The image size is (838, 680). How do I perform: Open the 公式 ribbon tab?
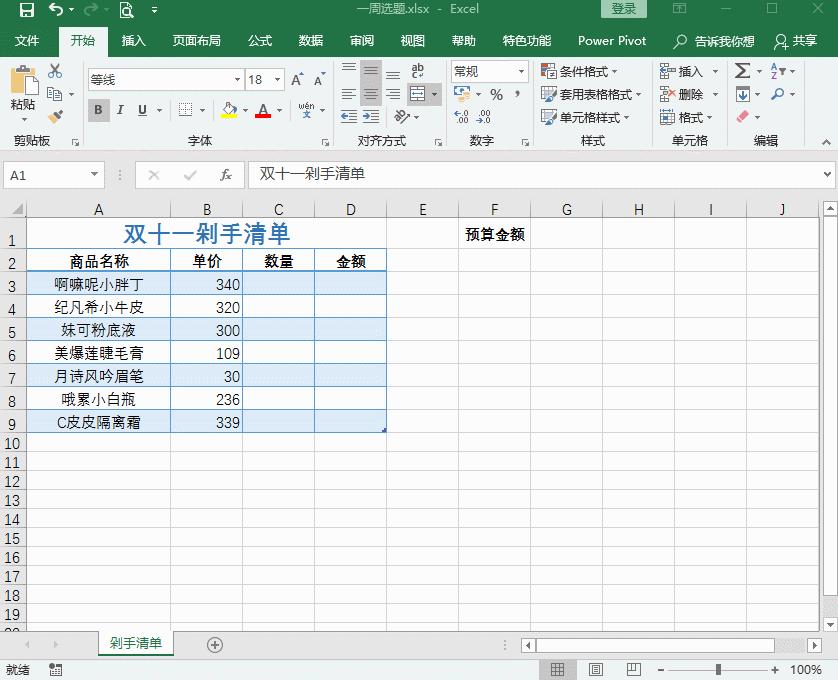tap(258, 41)
